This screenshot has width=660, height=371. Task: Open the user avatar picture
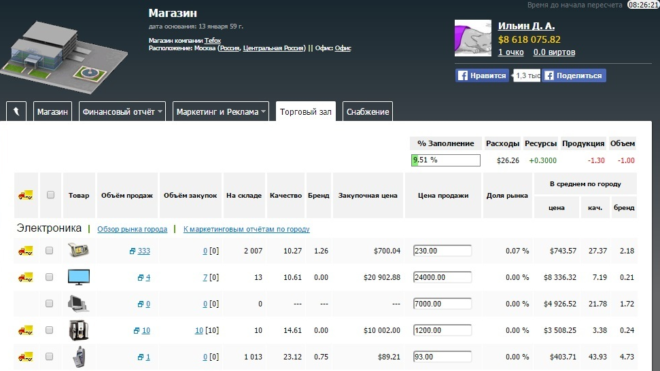[473, 38]
